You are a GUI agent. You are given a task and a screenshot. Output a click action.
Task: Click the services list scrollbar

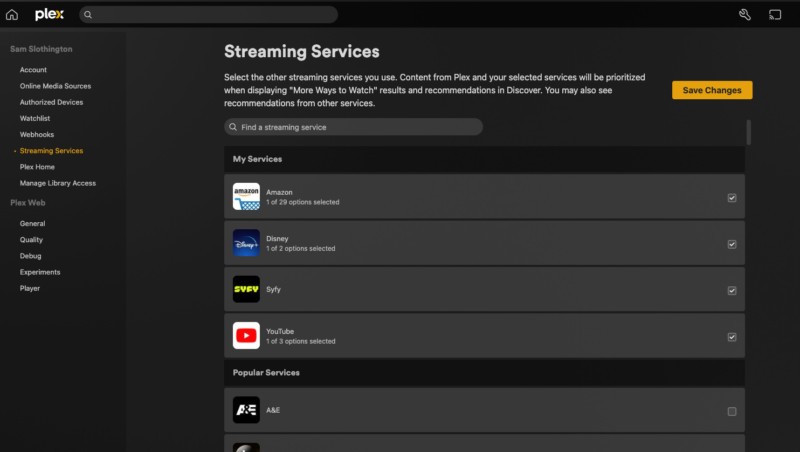pos(748,133)
